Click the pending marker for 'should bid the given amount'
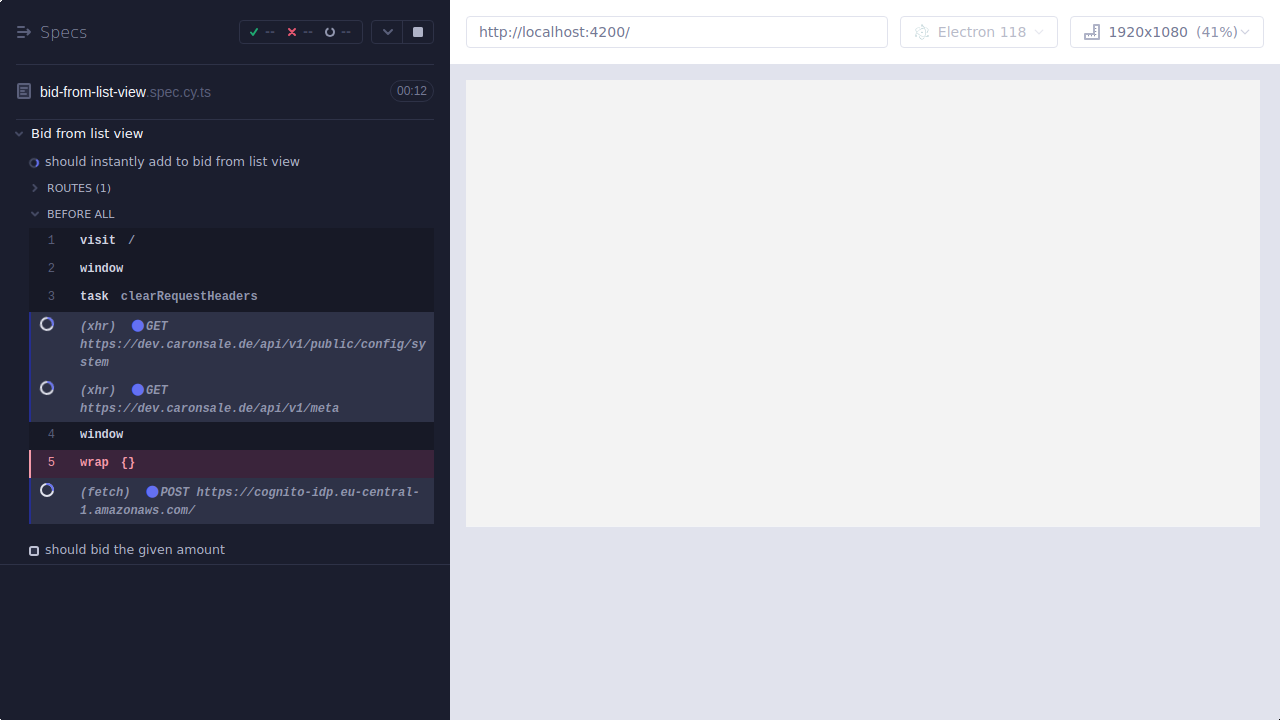 pos(34,550)
